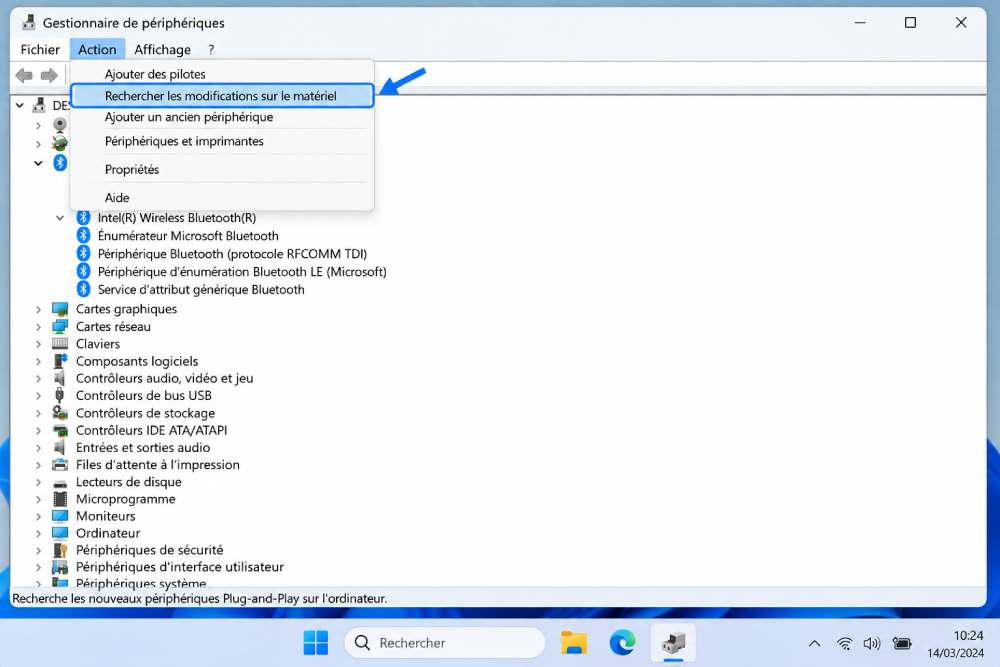This screenshot has width=1000, height=667.
Task: Click the Périphériques d'interface utilisateur icon
Action: tap(60, 567)
